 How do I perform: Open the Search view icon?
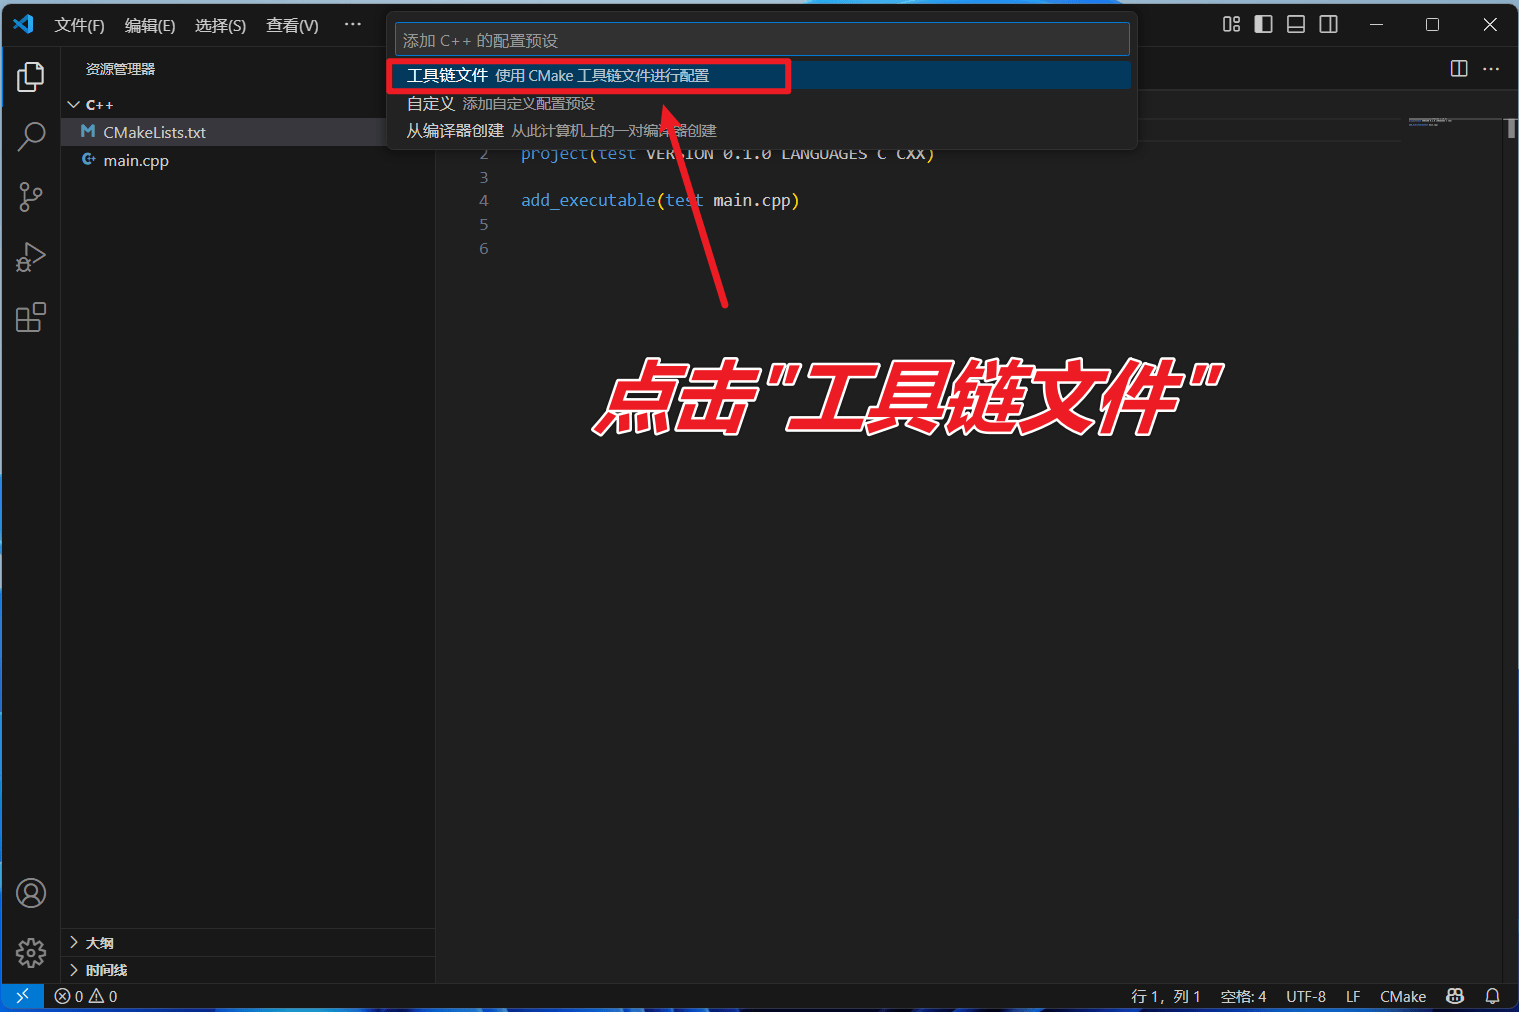click(31, 137)
